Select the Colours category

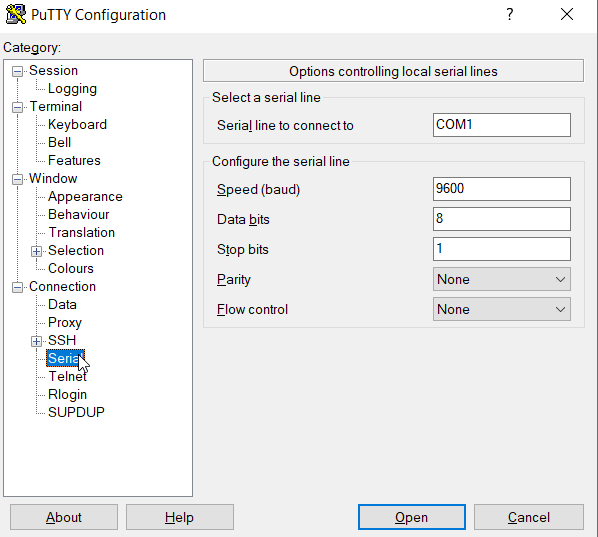click(71, 268)
